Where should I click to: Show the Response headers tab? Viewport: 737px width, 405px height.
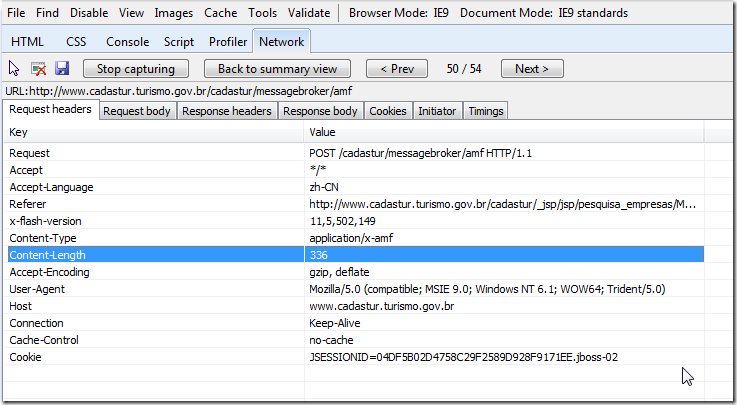click(x=227, y=111)
